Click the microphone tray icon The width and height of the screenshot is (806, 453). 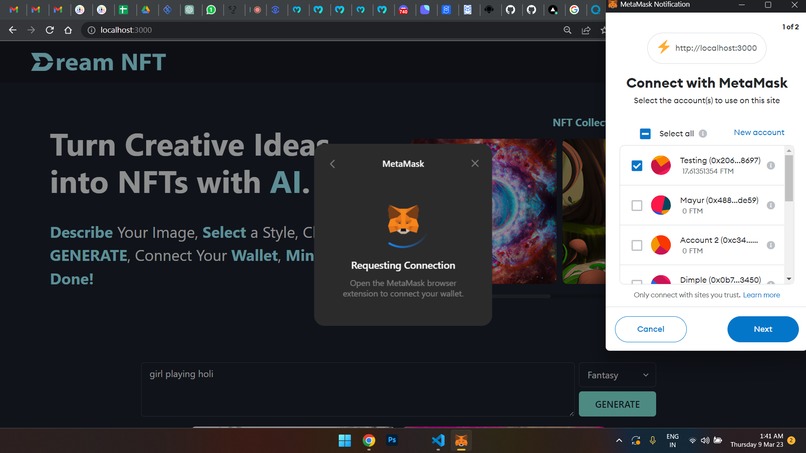pos(652,441)
